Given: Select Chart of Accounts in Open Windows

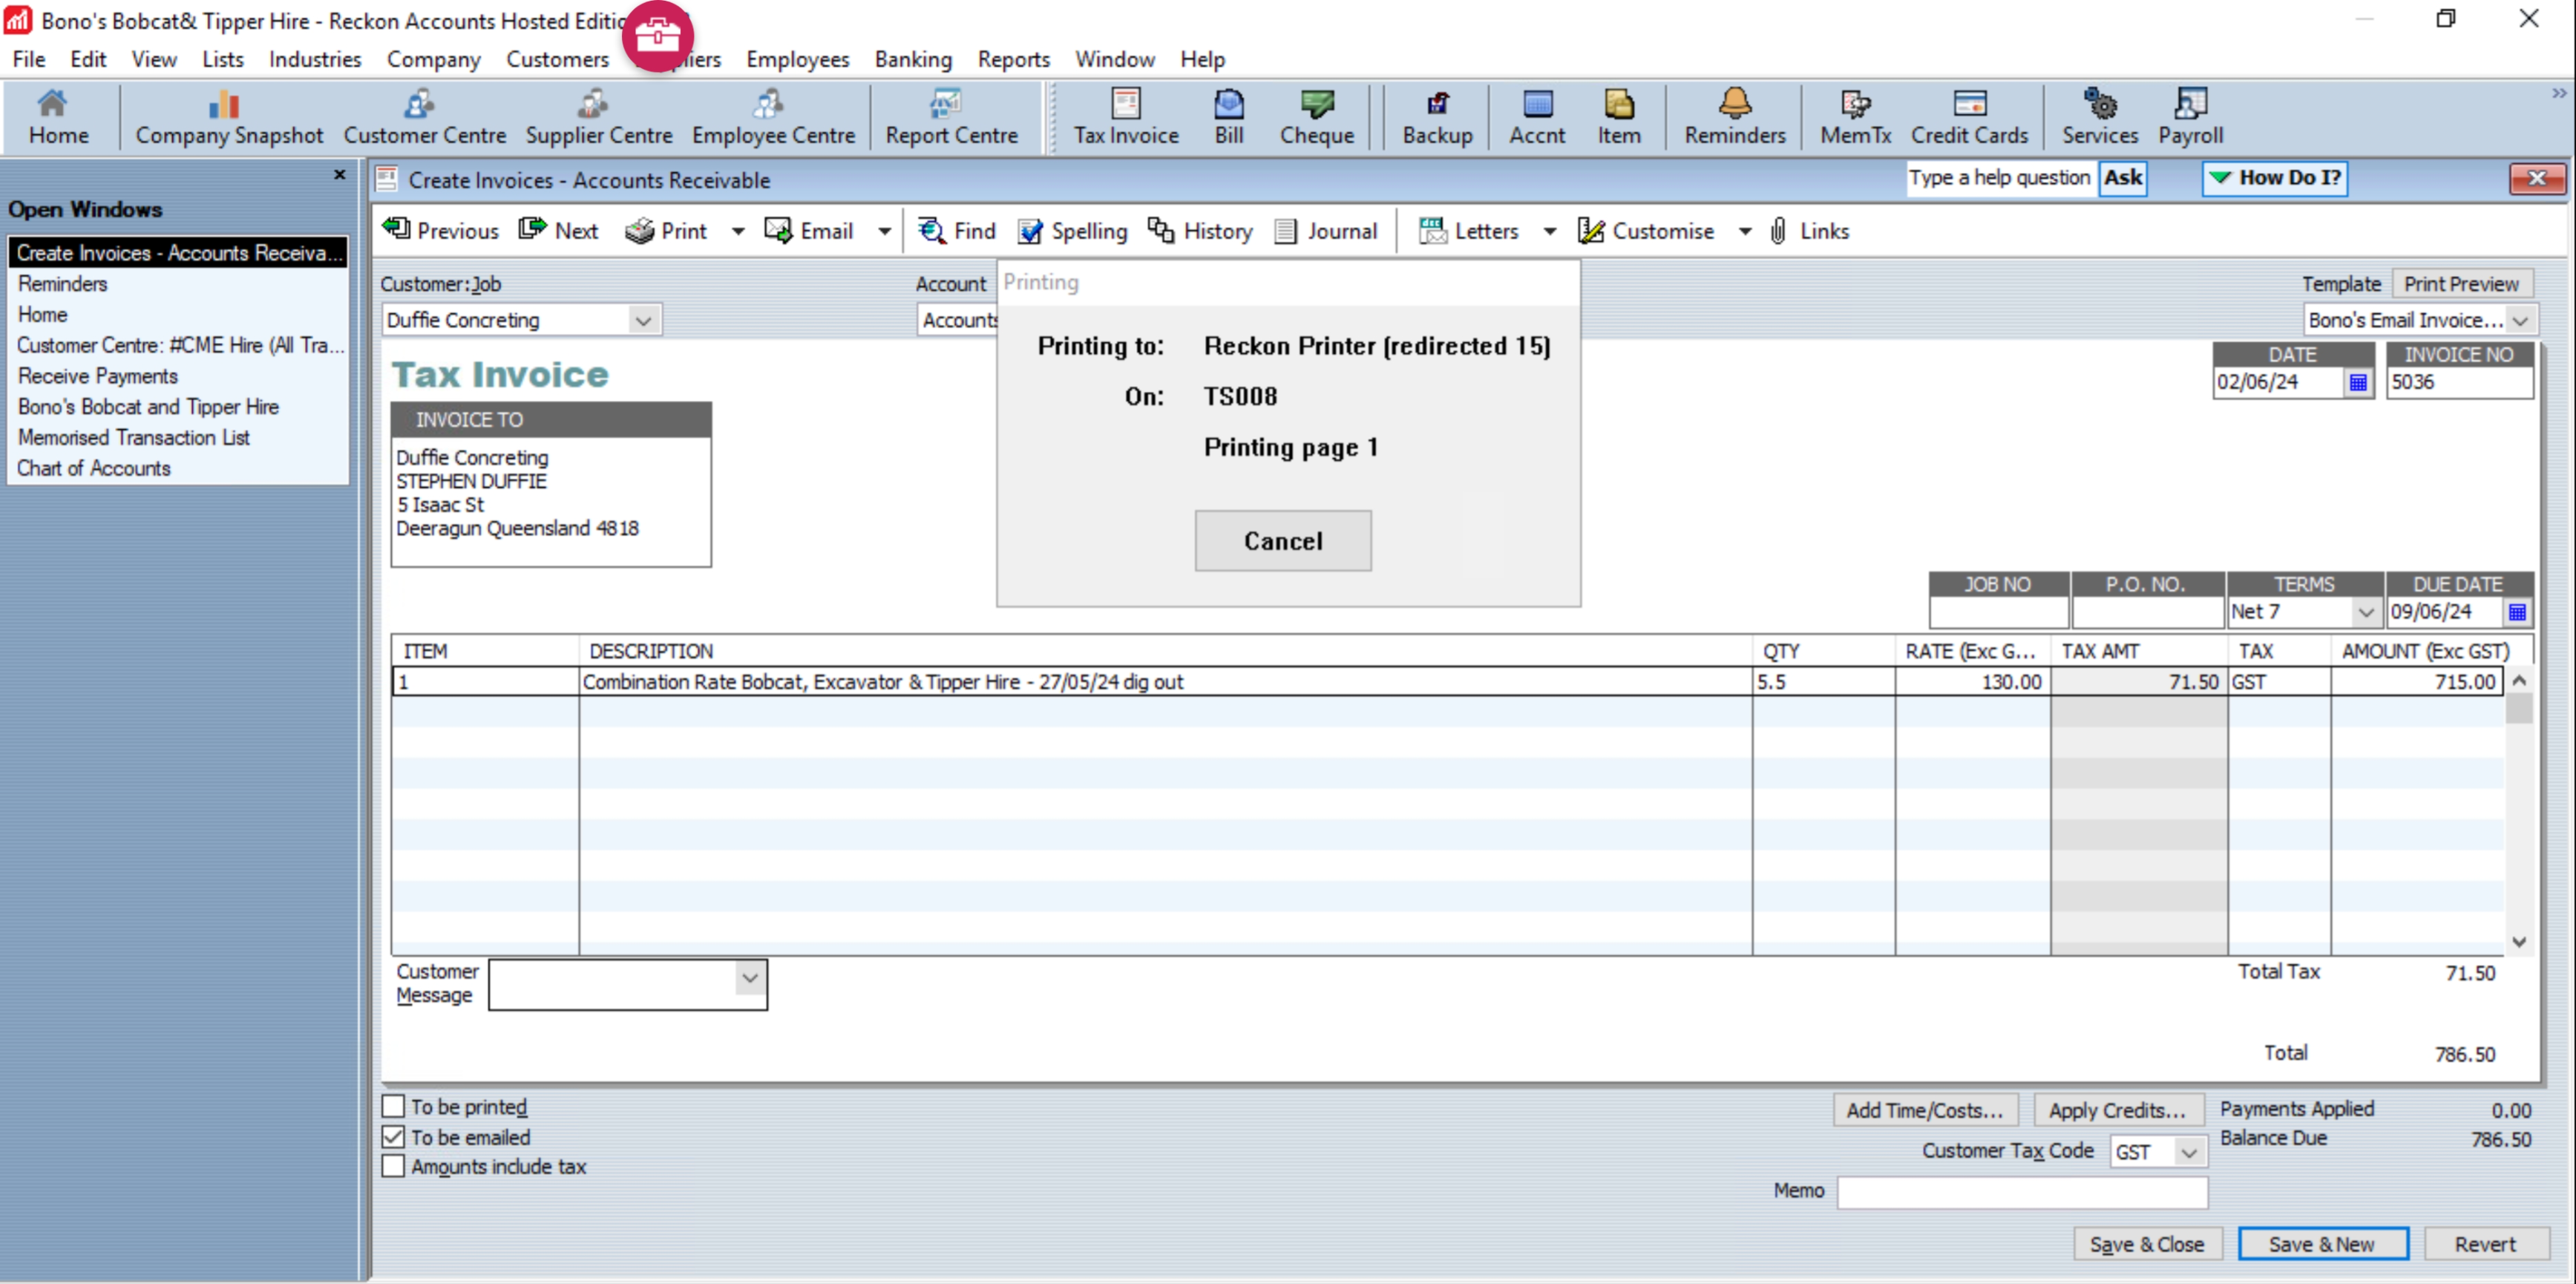Looking at the screenshot, I should 94,468.
